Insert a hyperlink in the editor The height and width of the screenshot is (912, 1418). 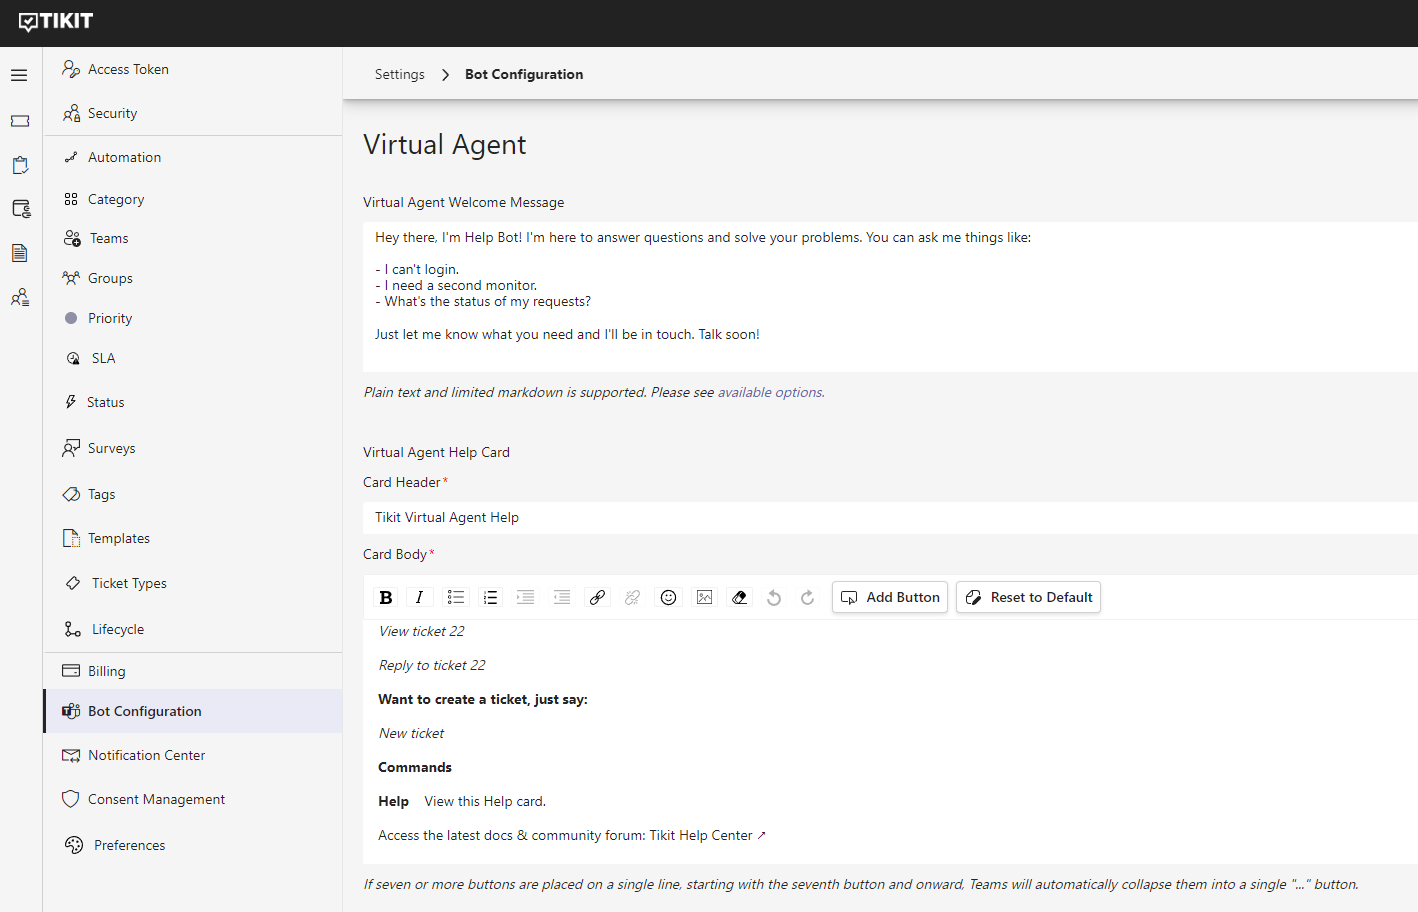click(597, 597)
